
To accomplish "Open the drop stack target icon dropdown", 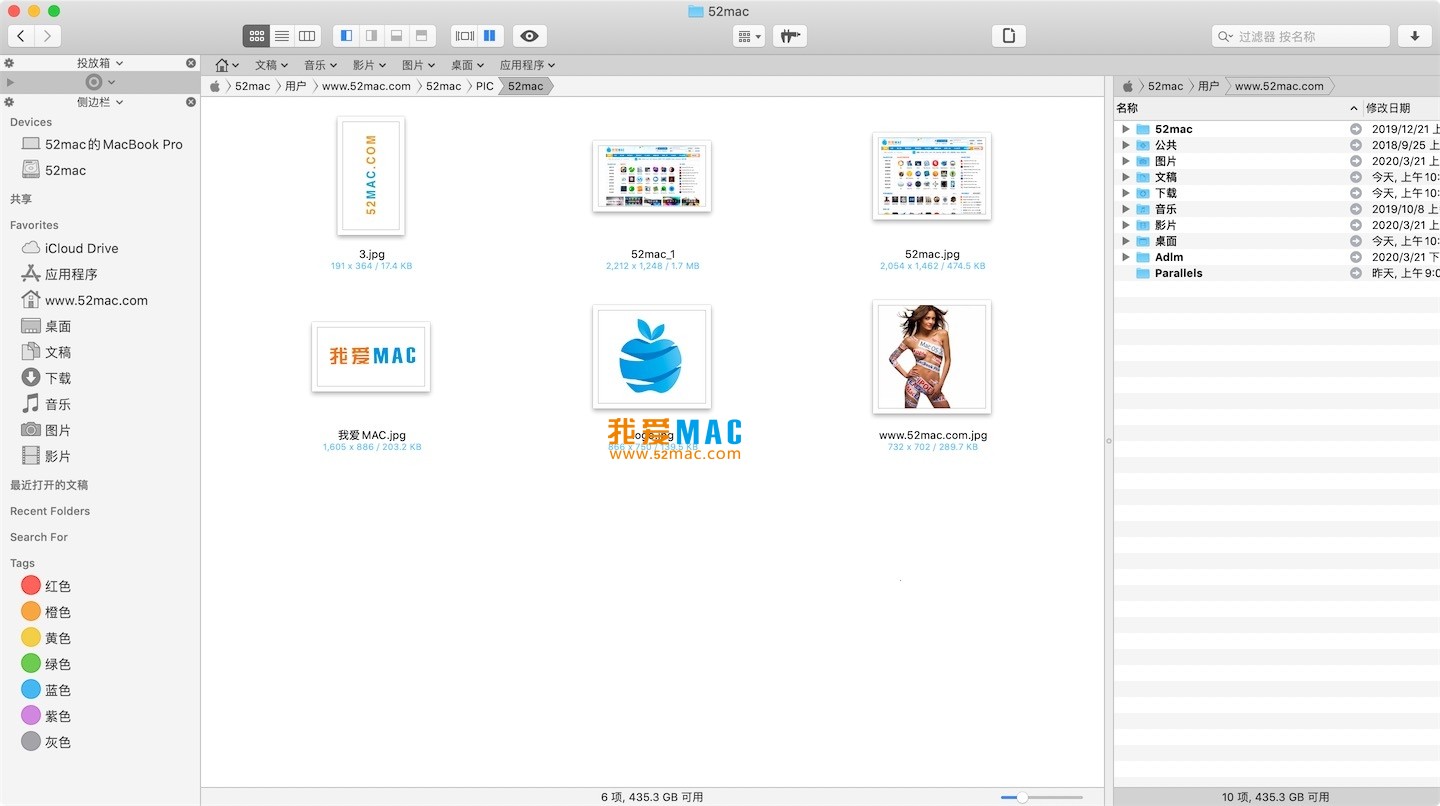I will click(100, 82).
